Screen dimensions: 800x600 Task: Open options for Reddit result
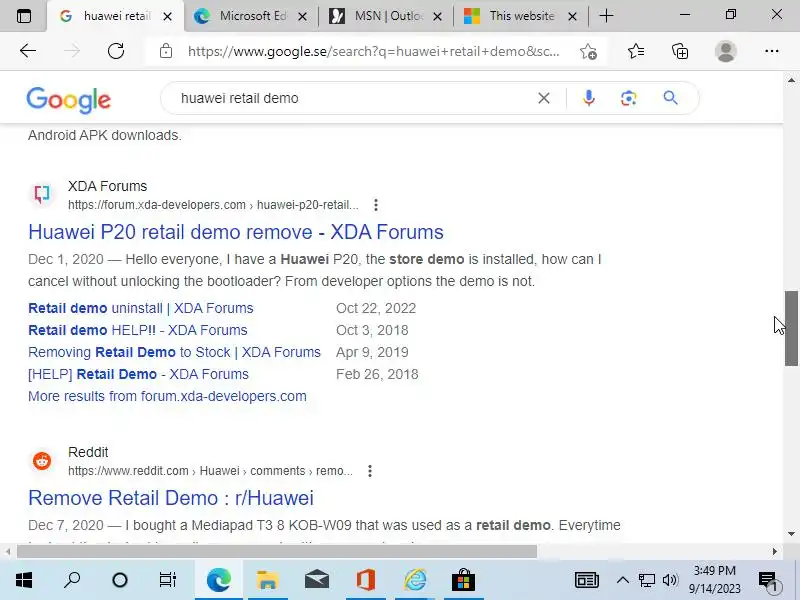coord(370,471)
